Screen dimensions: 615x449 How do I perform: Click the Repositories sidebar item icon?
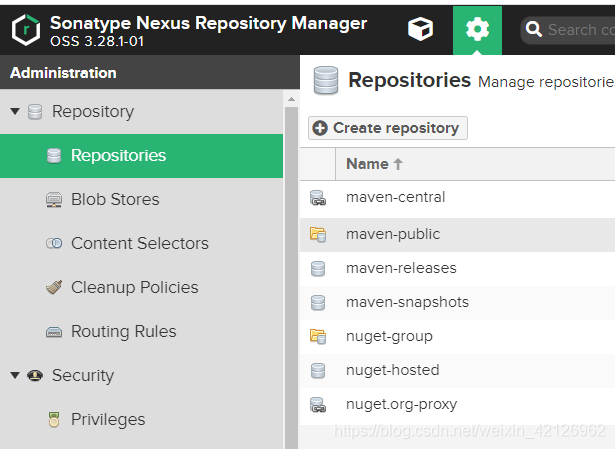pos(54,156)
